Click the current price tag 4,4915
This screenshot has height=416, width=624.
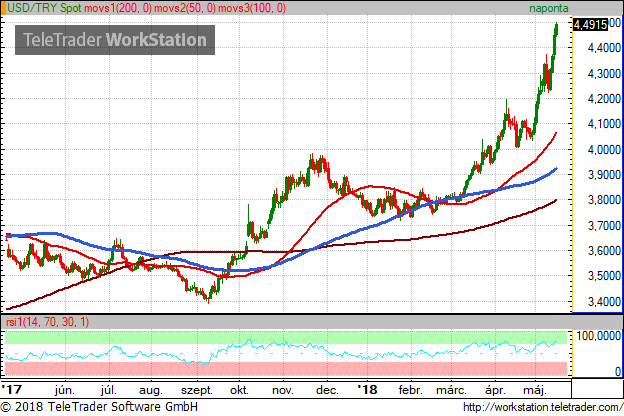pos(591,25)
